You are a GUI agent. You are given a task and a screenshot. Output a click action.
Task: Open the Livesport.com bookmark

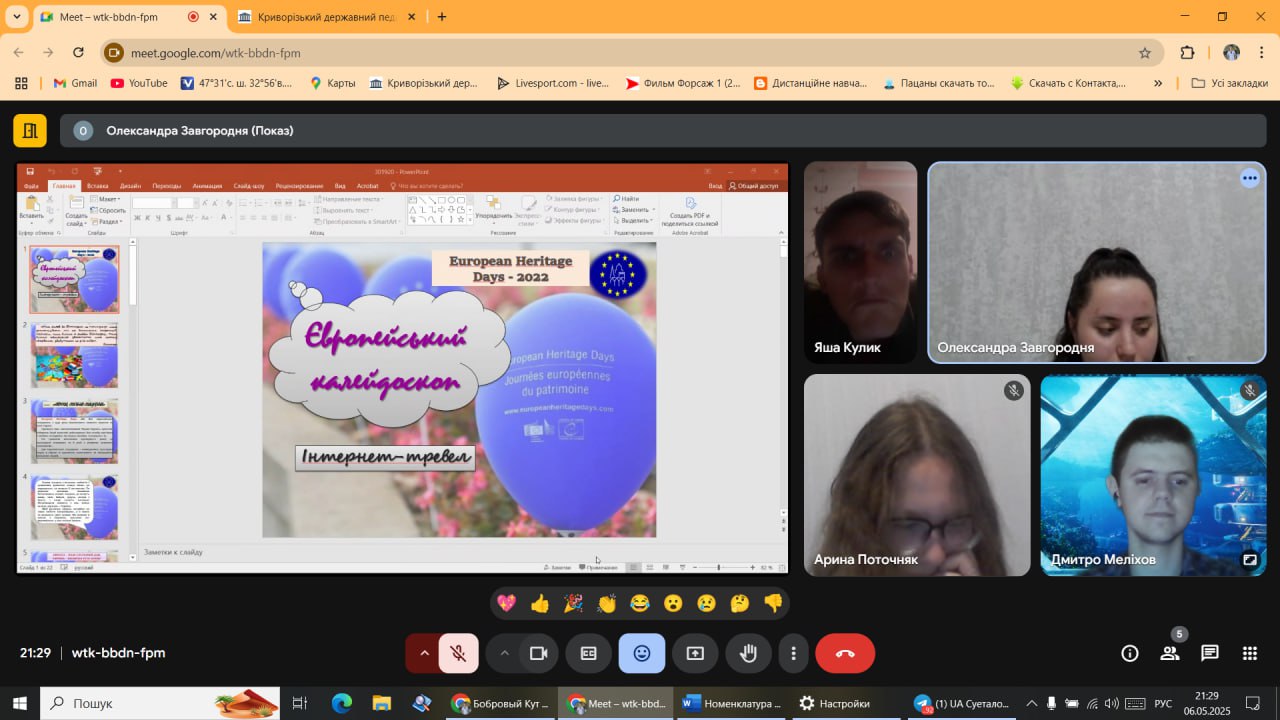(552, 83)
